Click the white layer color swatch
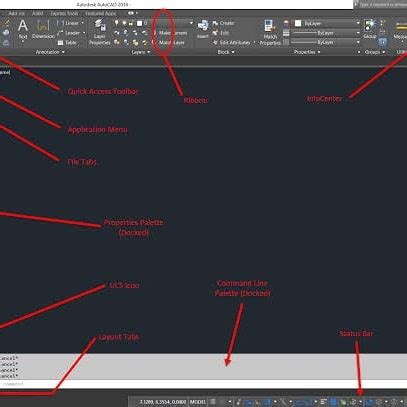The width and height of the screenshot is (407, 407). click(140, 23)
